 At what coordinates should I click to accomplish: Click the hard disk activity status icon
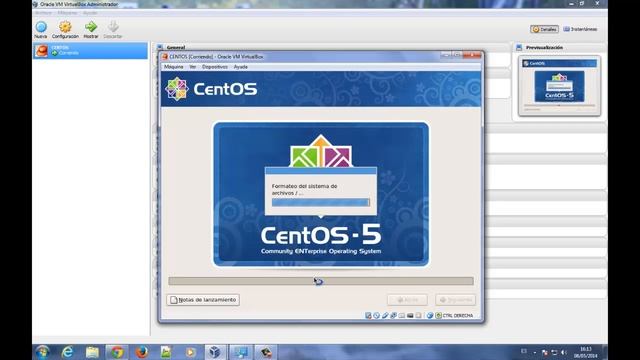368,316
